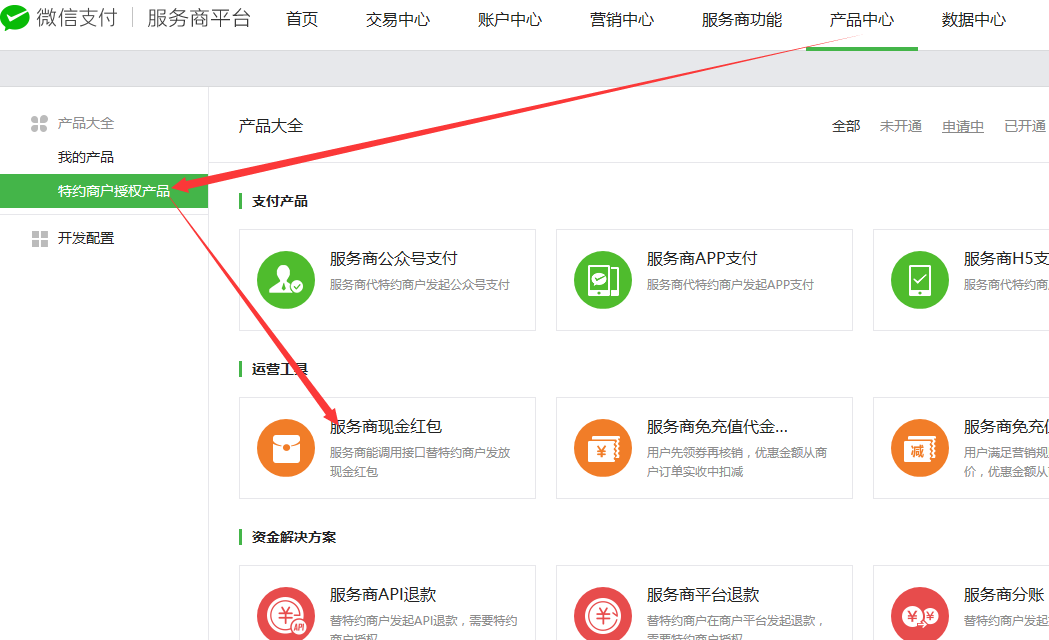Click the 产品大全 four-dot sidebar icon
The image size is (1049, 640).
point(39,123)
